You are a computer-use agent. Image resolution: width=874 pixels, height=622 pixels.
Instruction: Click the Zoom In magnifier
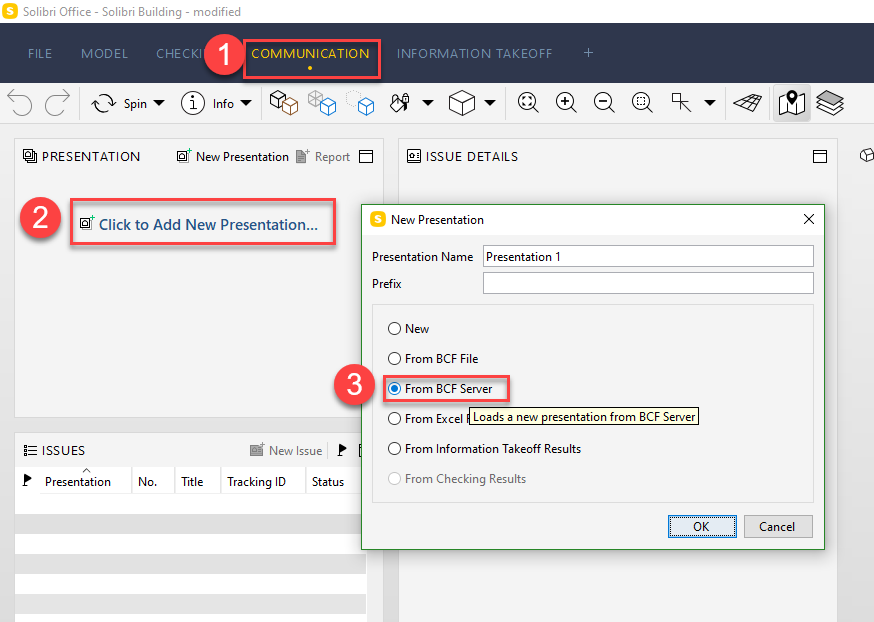click(566, 103)
